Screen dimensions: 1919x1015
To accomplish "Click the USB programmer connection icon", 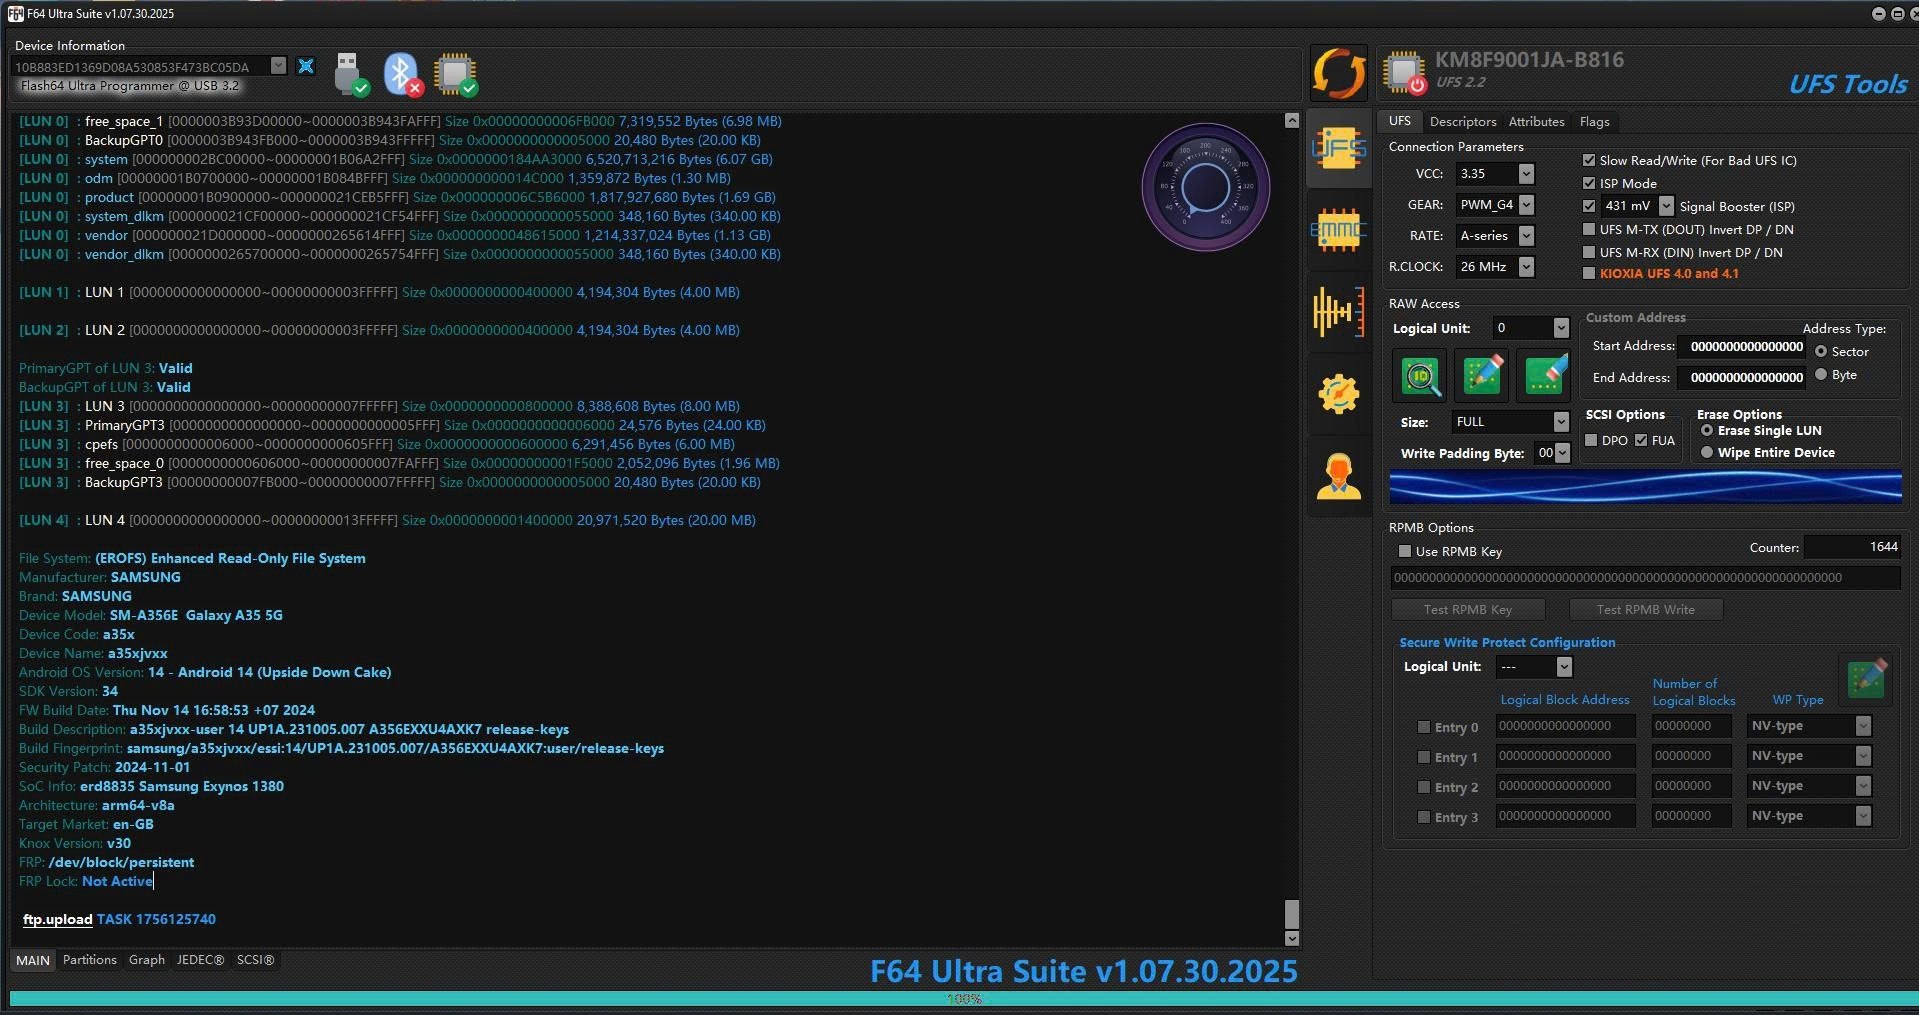I will (350, 74).
